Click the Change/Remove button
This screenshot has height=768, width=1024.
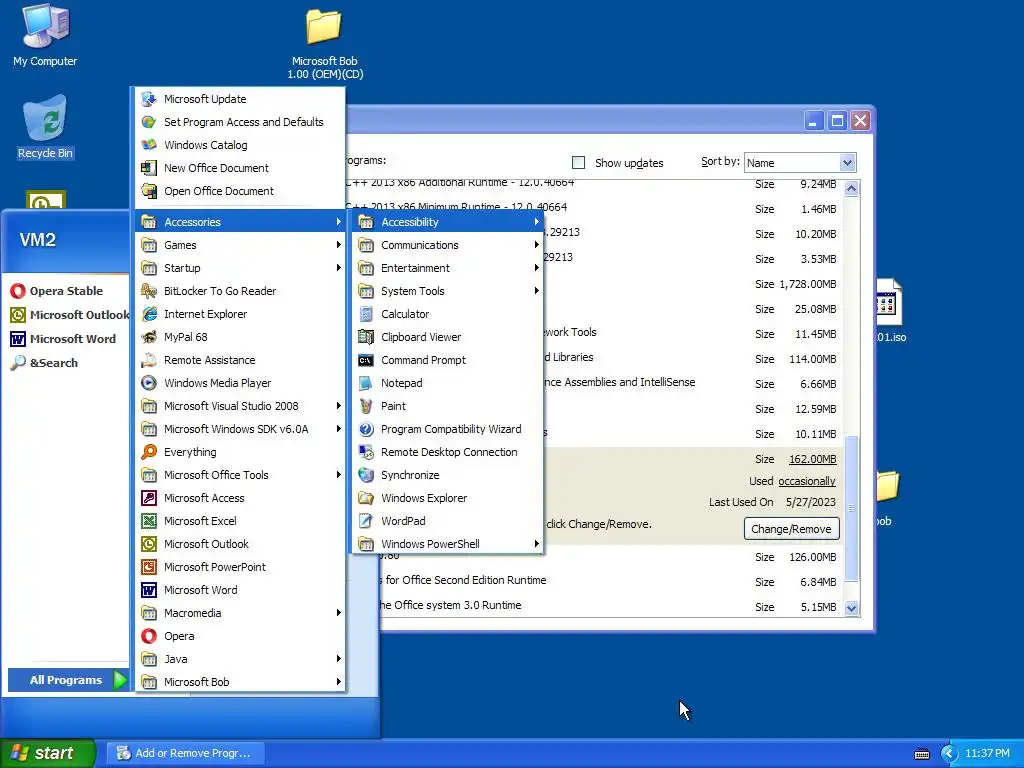pyautogui.click(x=791, y=529)
